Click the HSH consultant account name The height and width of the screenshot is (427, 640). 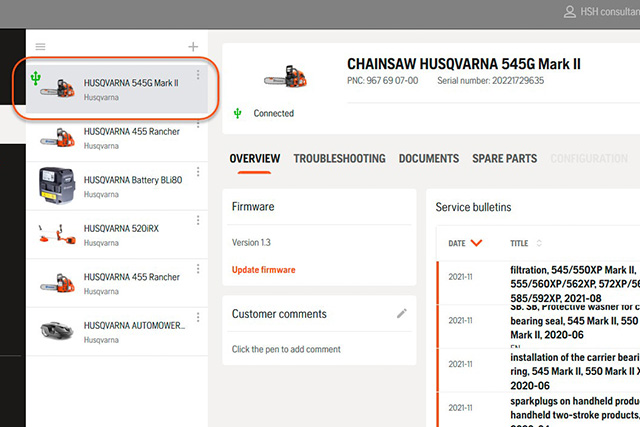tap(610, 12)
